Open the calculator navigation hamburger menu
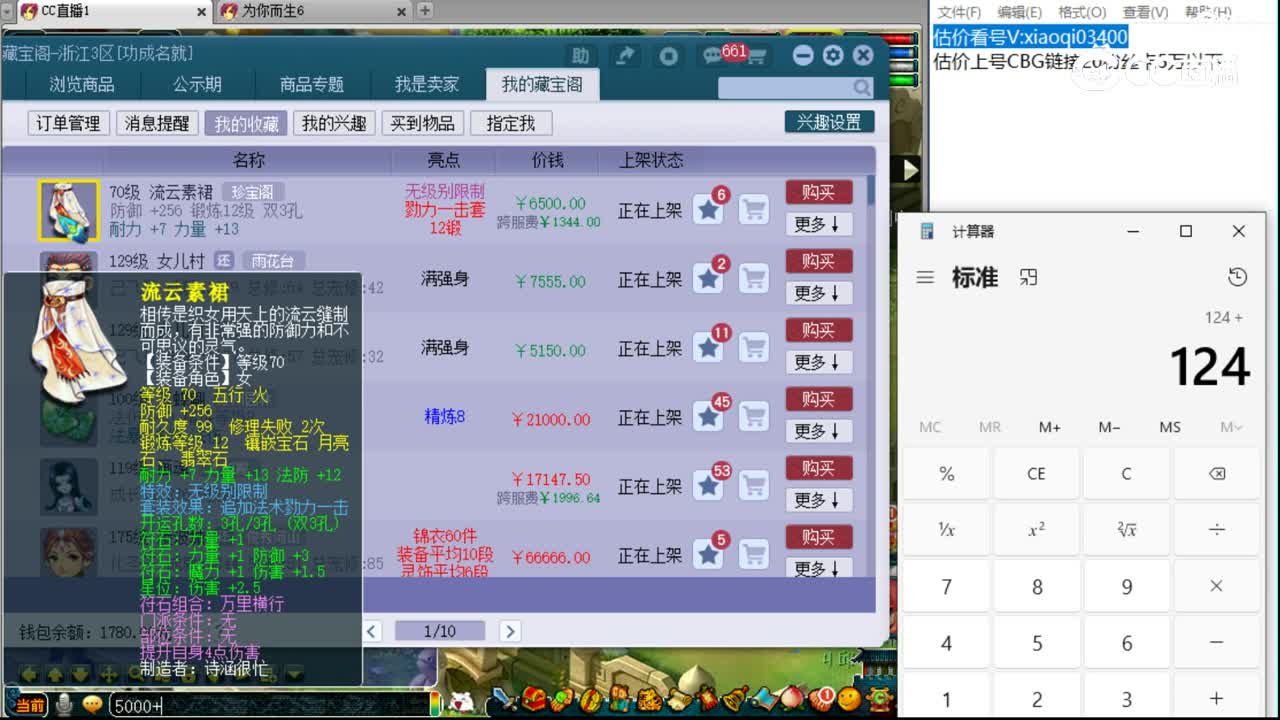The height and width of the screenshot is (720, 1280). point(925,278)
